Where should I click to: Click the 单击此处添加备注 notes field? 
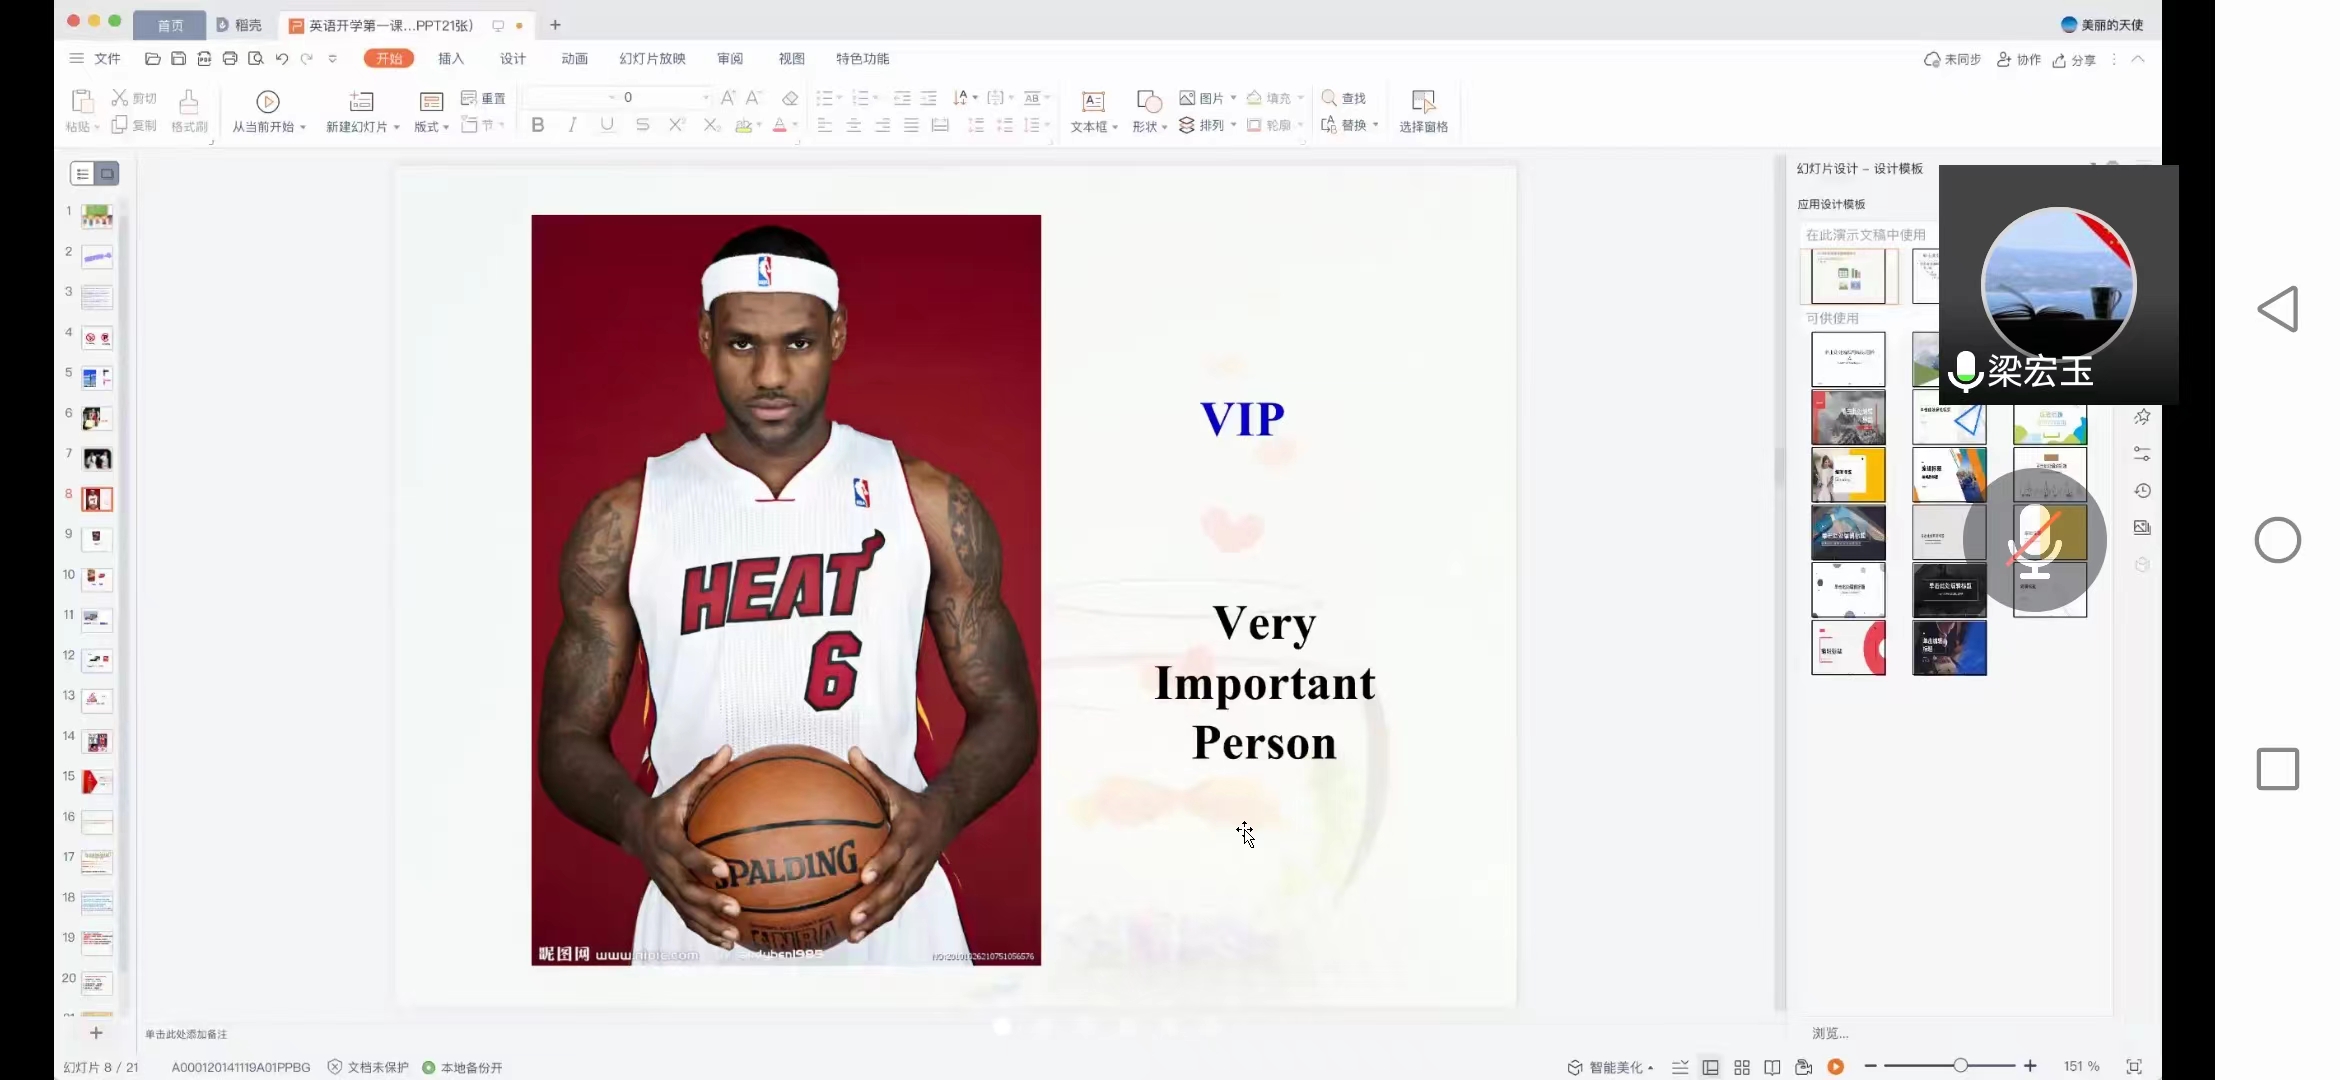tap(186, 1034)
